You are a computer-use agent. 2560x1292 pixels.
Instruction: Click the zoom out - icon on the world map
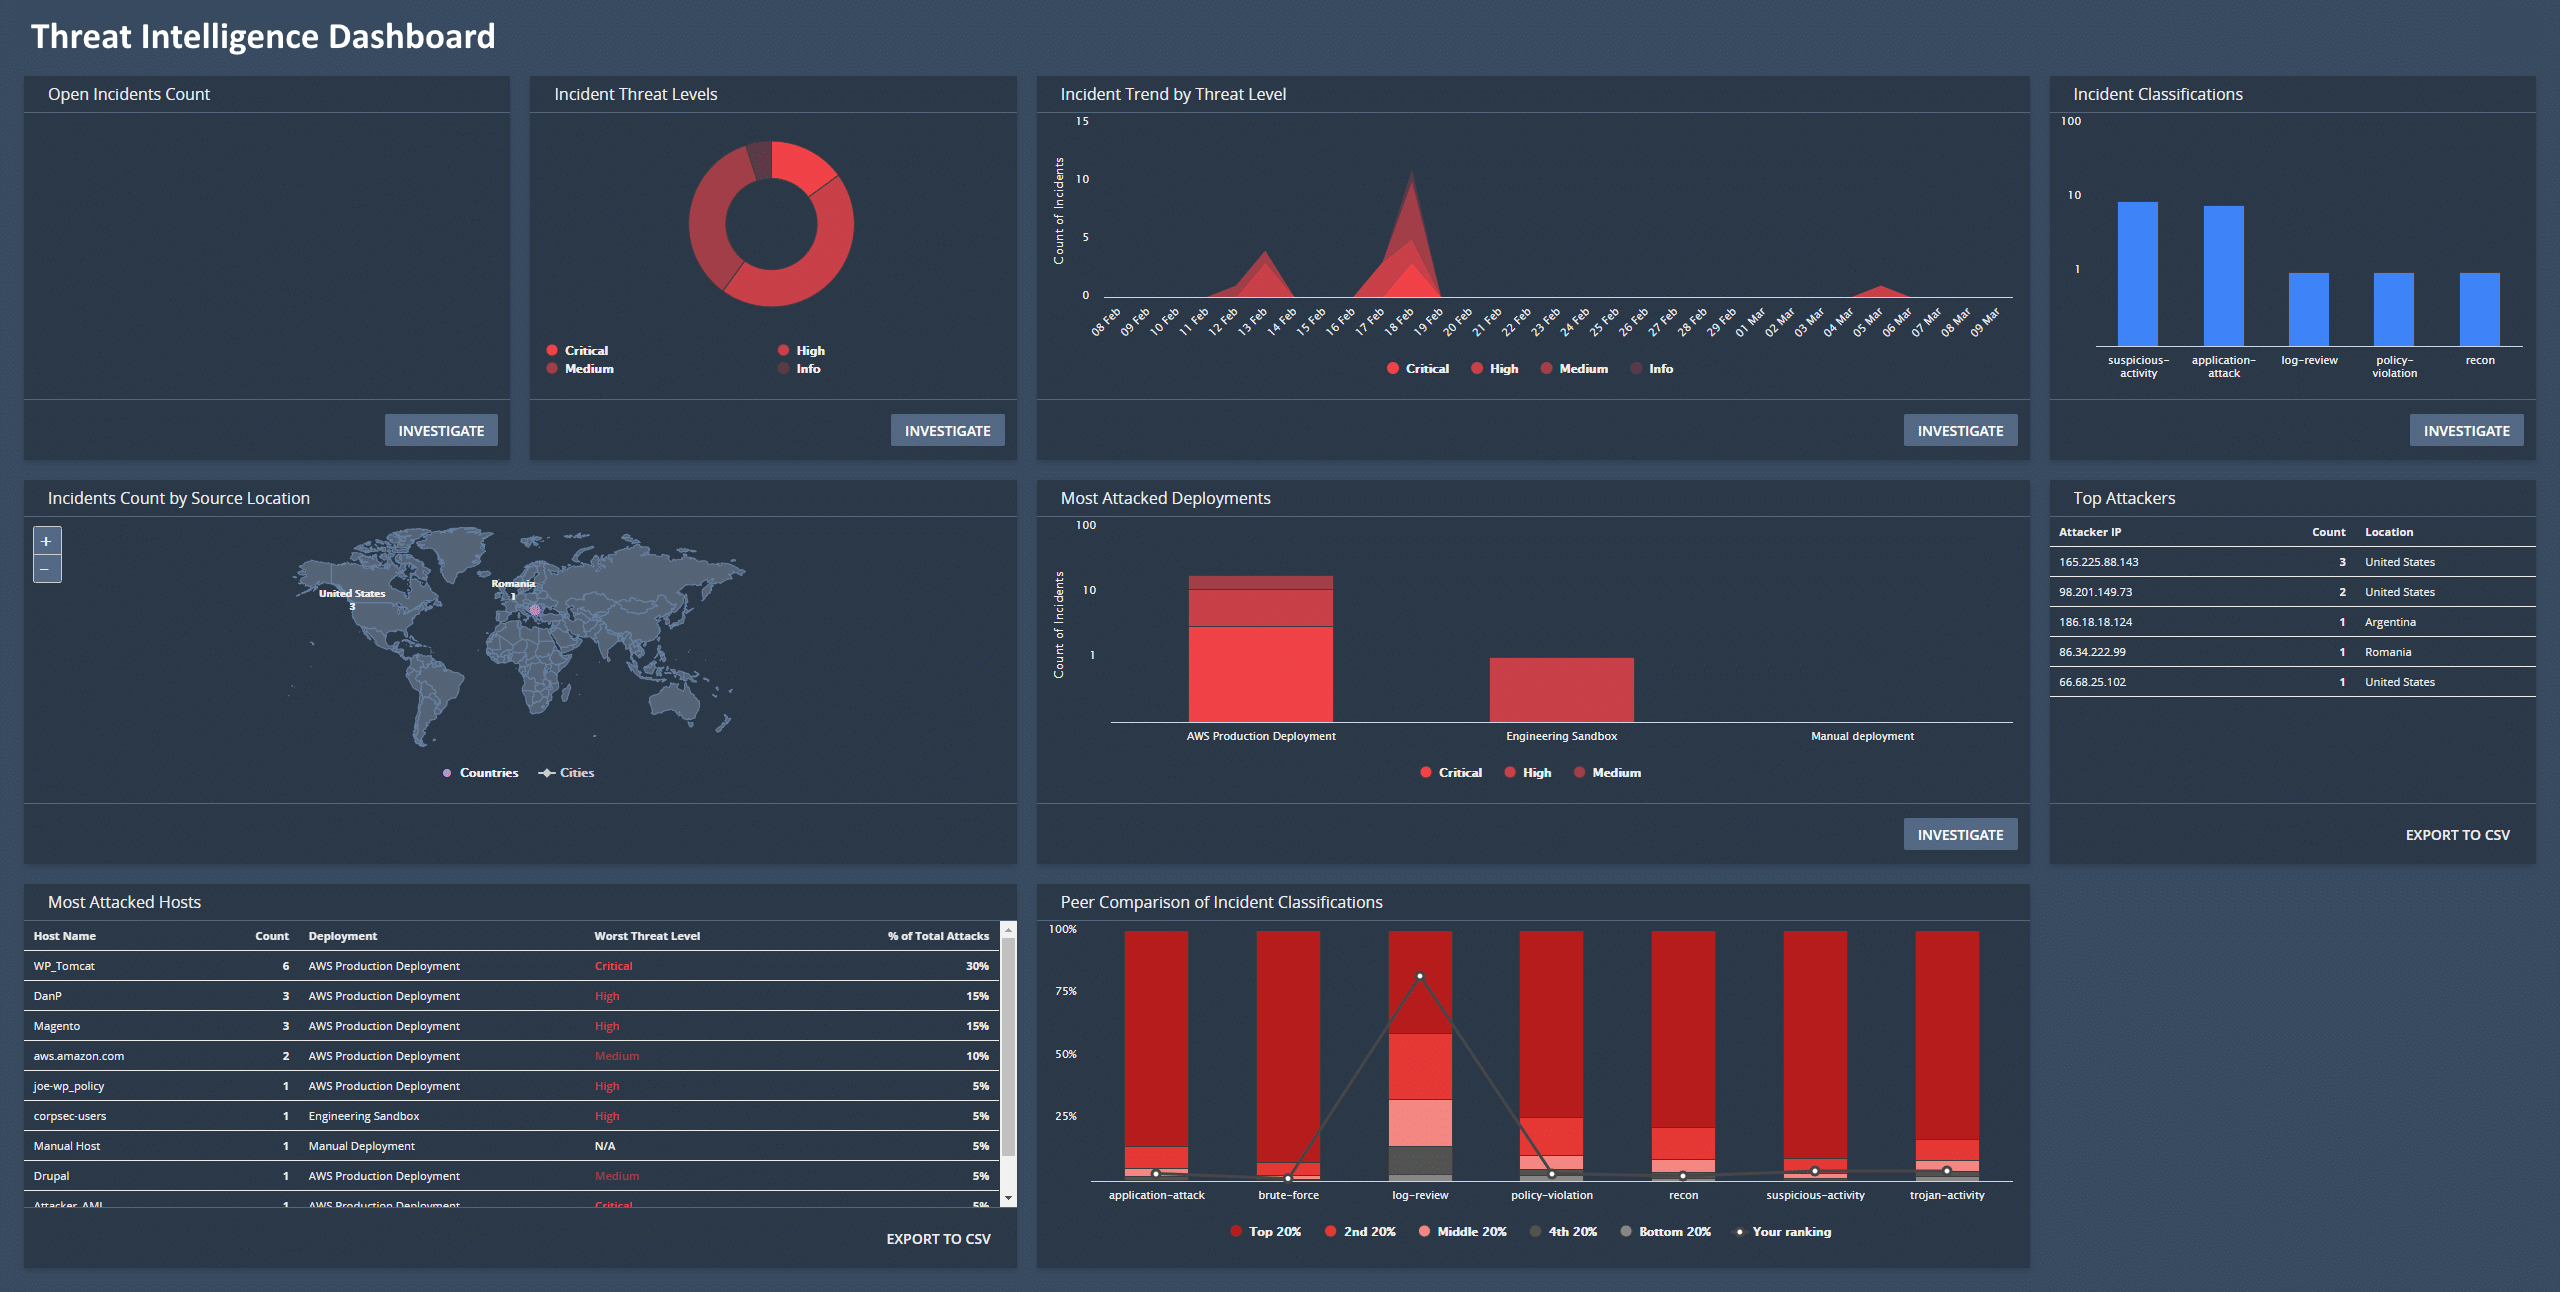pos(46,567)
